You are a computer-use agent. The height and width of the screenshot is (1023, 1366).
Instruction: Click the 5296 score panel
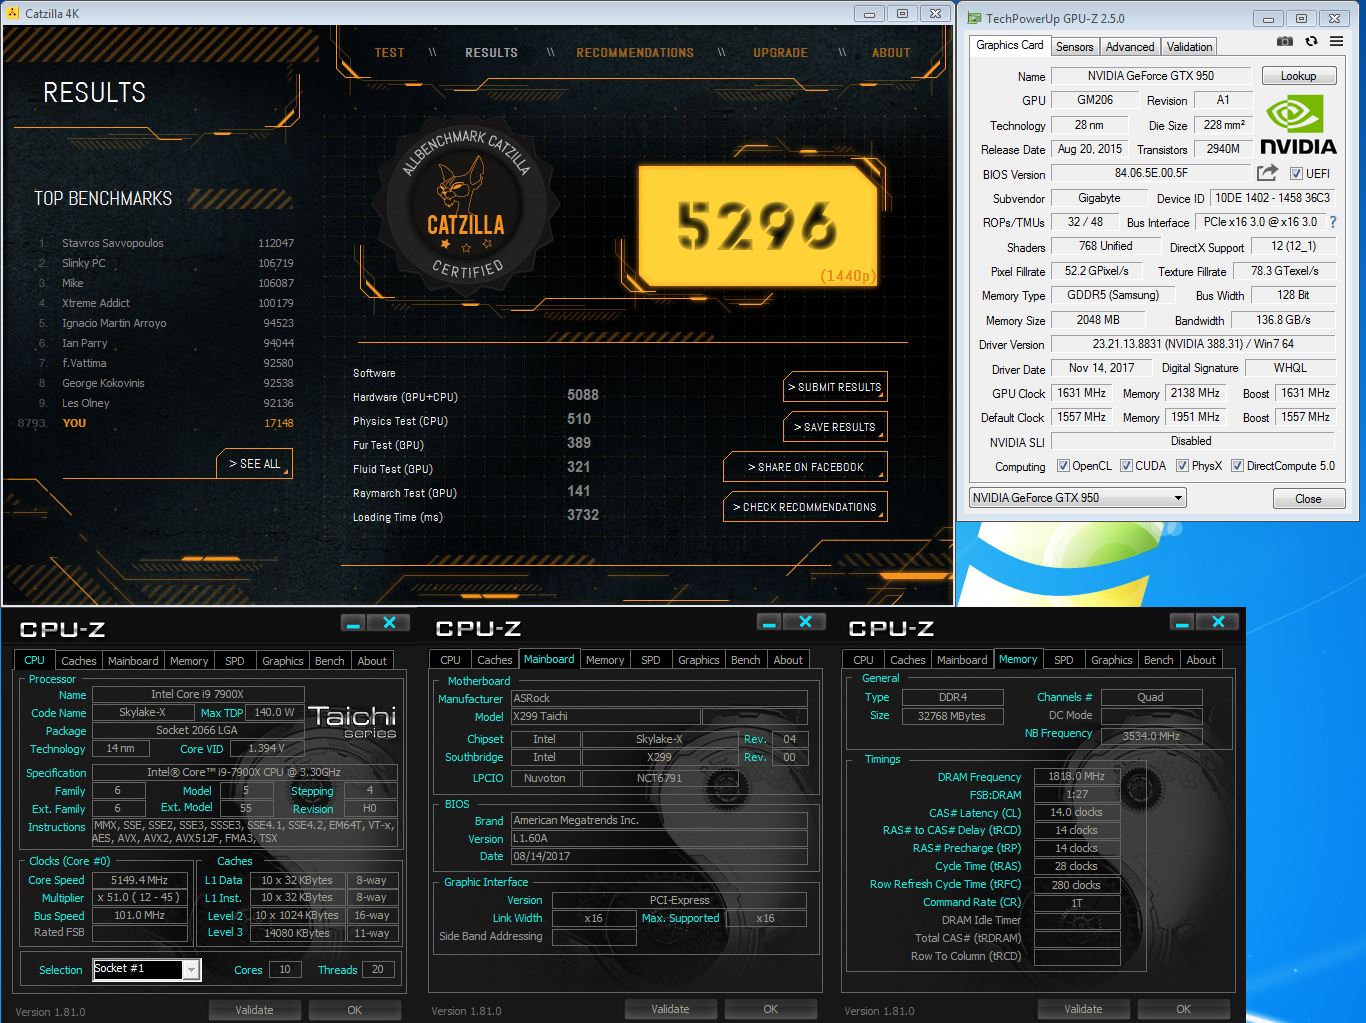pyautogui.click(x=757, y=225)
